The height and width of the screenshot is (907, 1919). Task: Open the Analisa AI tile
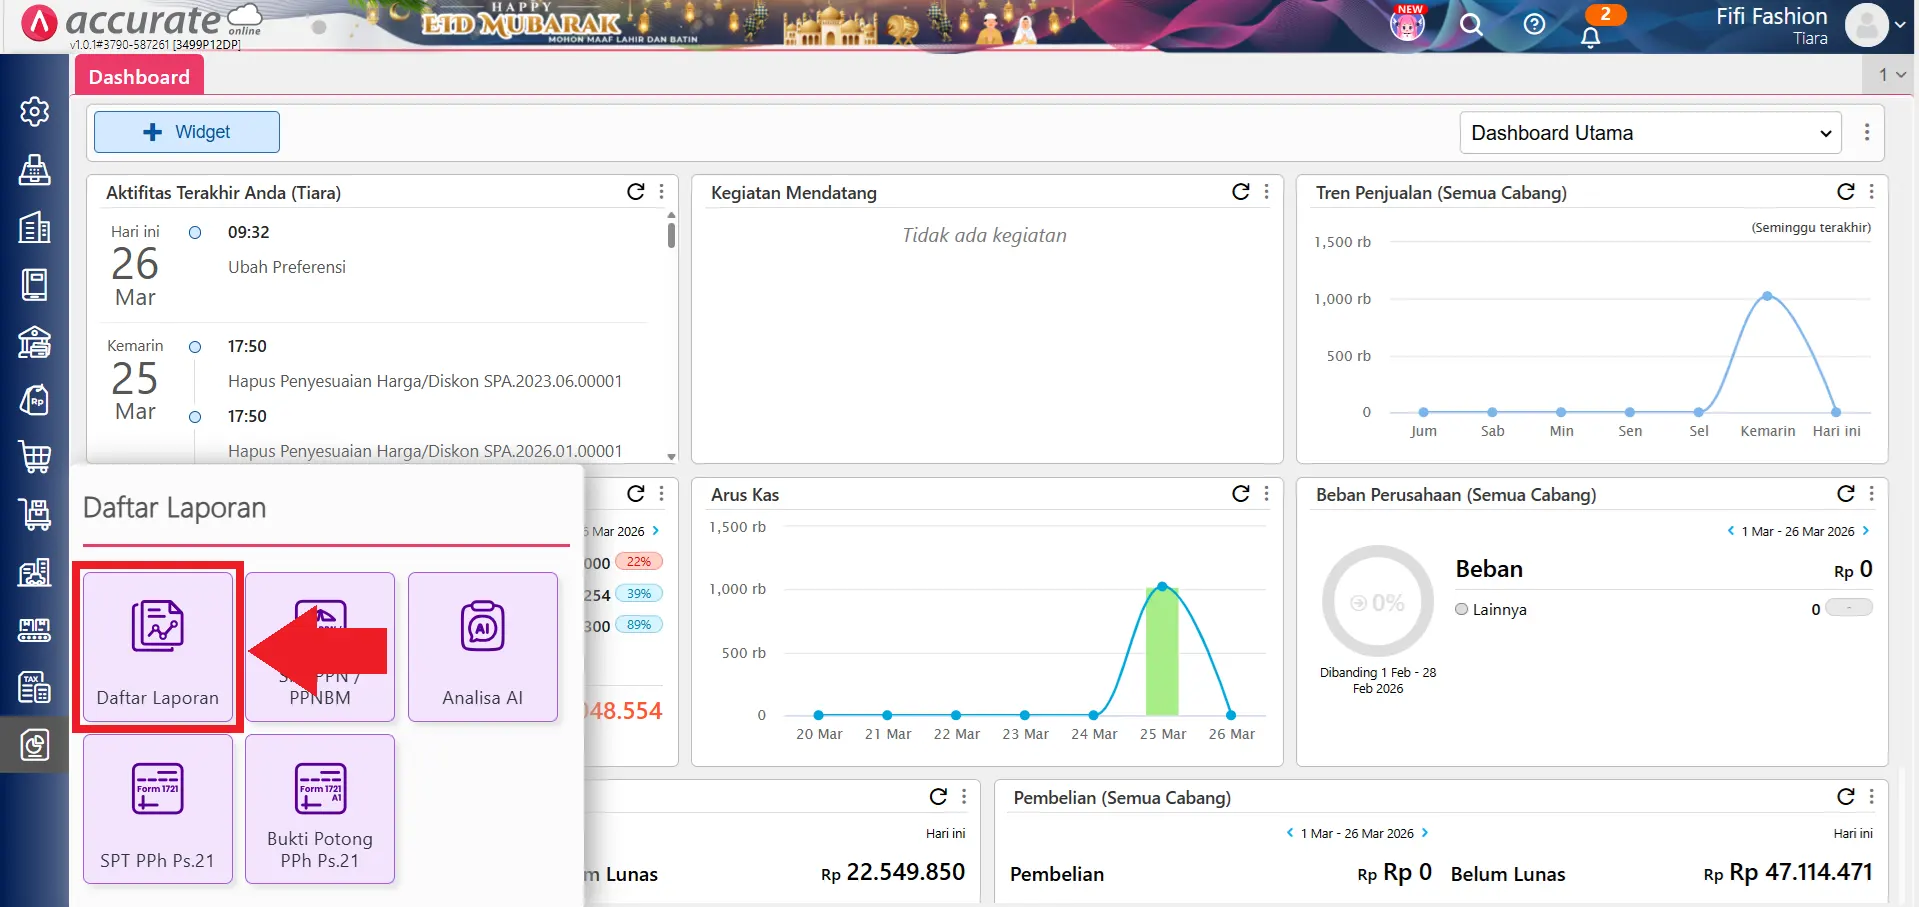click(x=482, y=647)
